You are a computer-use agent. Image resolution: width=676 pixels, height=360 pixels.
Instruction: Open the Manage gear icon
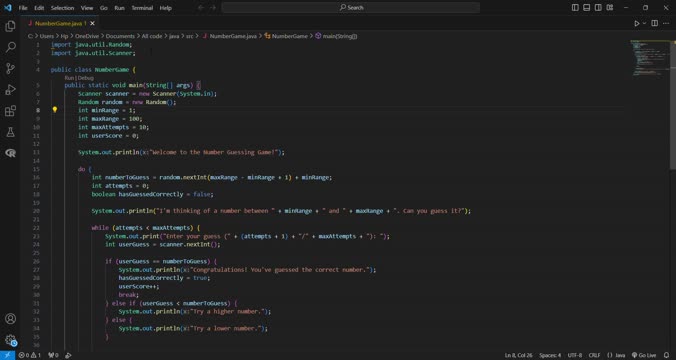pyautogui.click(x=10, y=340)
